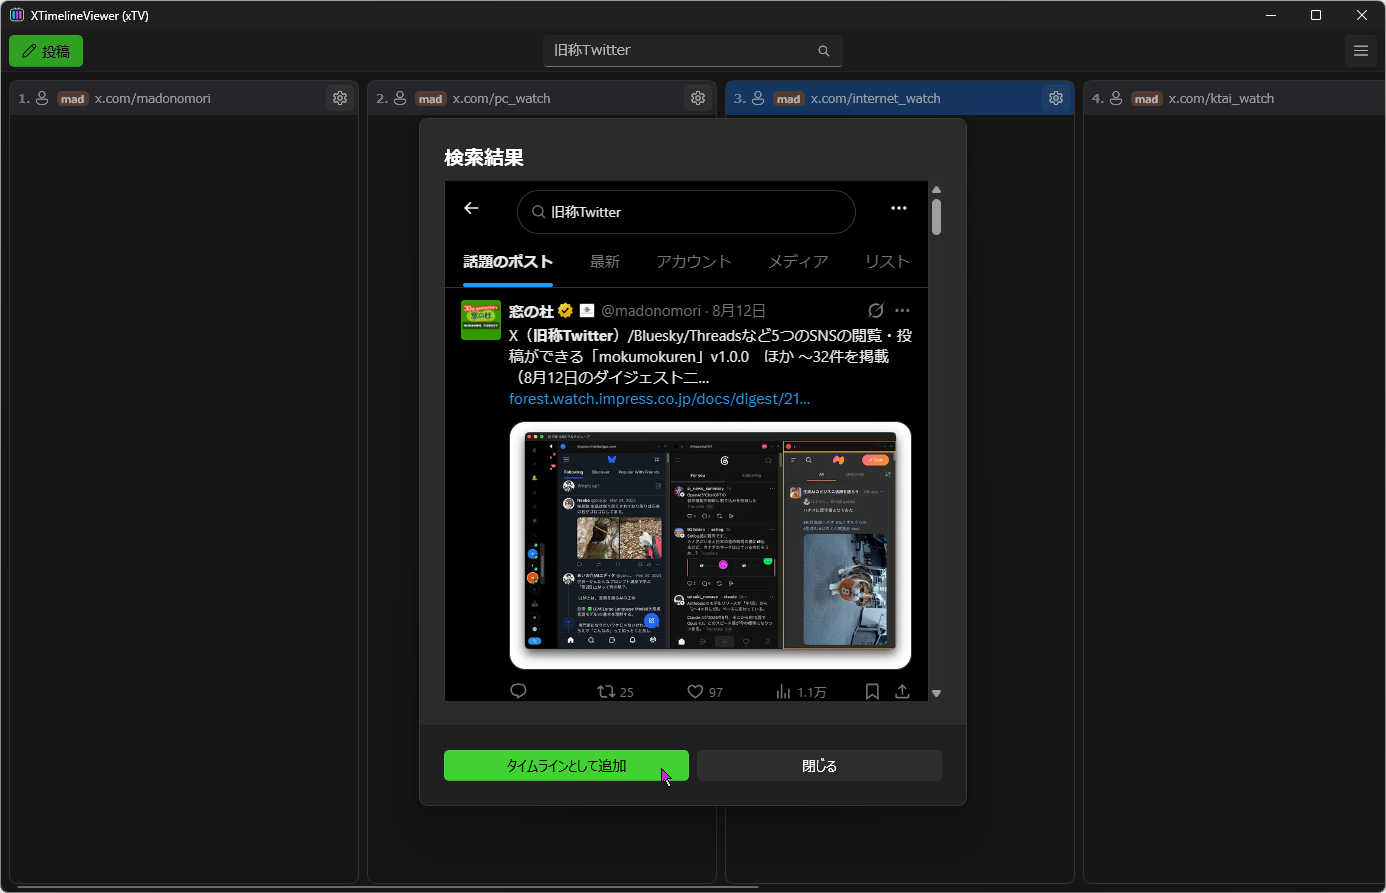Like the post with 97 likes

point(705,691)
